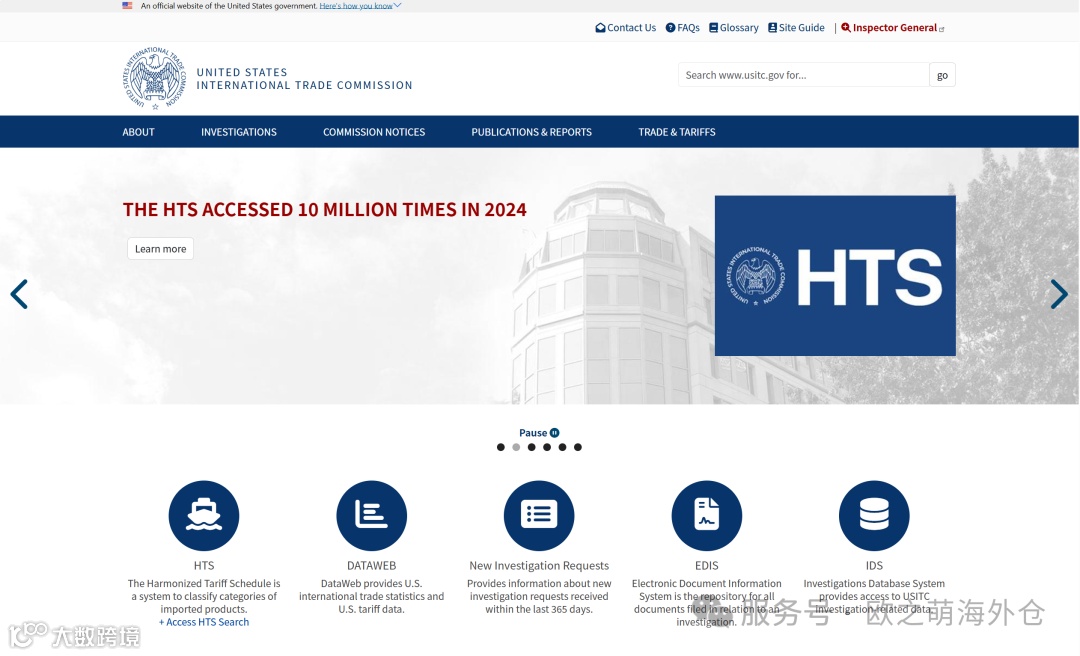Click the IDS database circle icon
The image size is (1080, 656).
pos(874,515)
